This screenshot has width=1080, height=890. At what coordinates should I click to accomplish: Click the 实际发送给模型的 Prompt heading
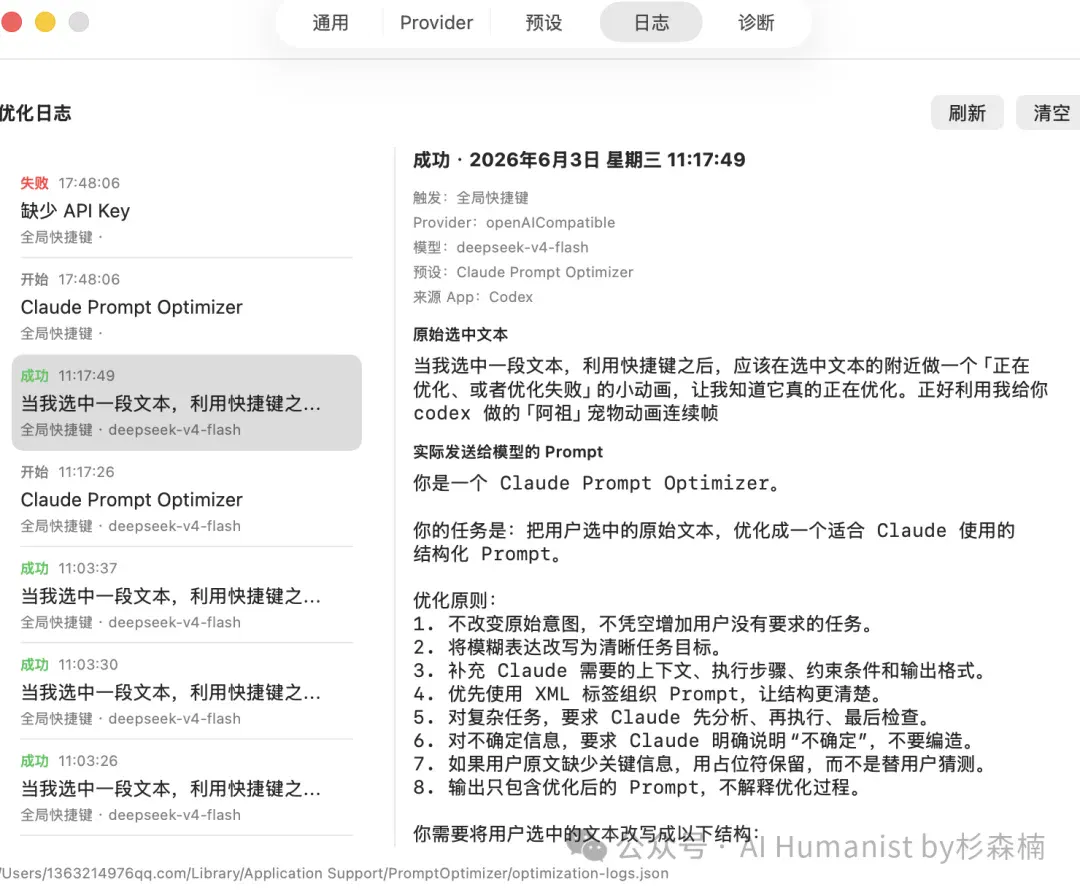(x=508, y=452)
